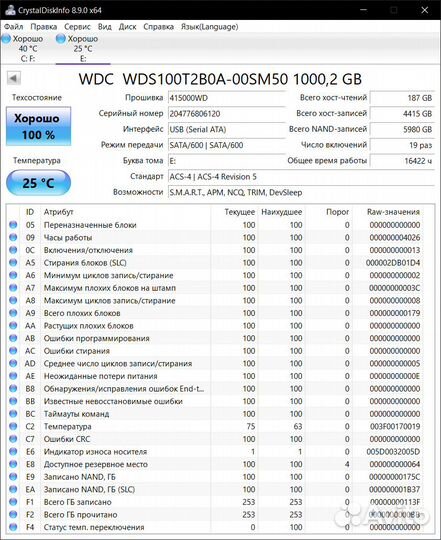
Task: Click status icon for BB Известные невосстановимые ошибки
Action: [x=13, y=401]
